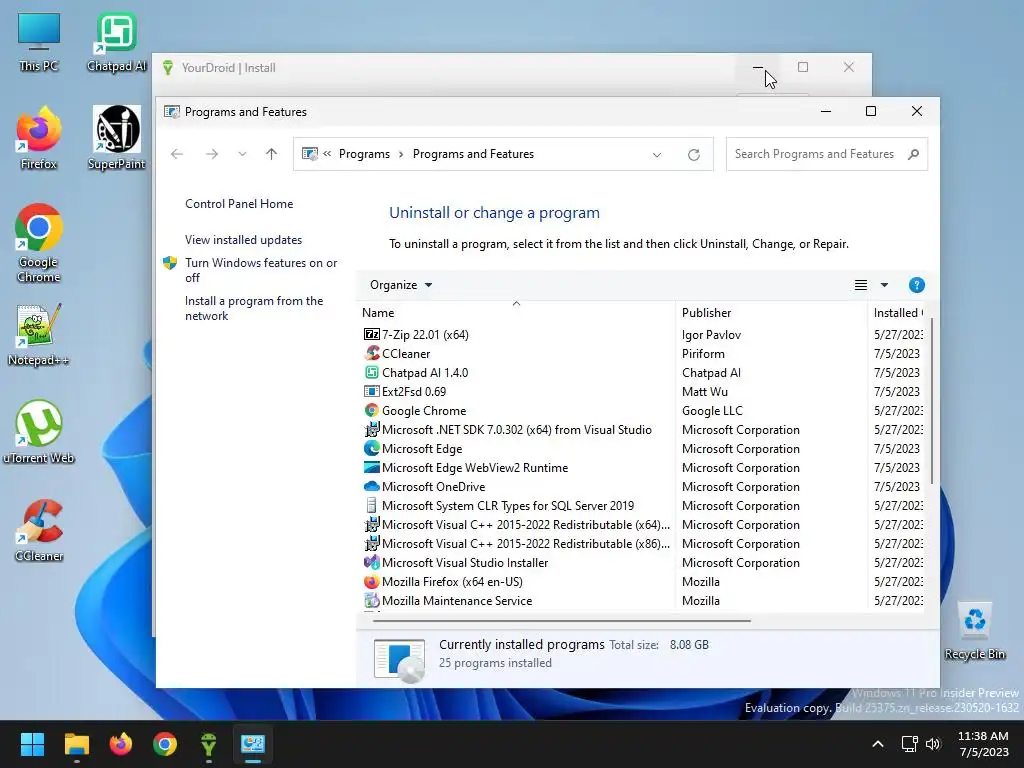Open Install a program from the network
Viewport: 1024px width, 768px height.
pyautogui.click(x=254, y=308)
